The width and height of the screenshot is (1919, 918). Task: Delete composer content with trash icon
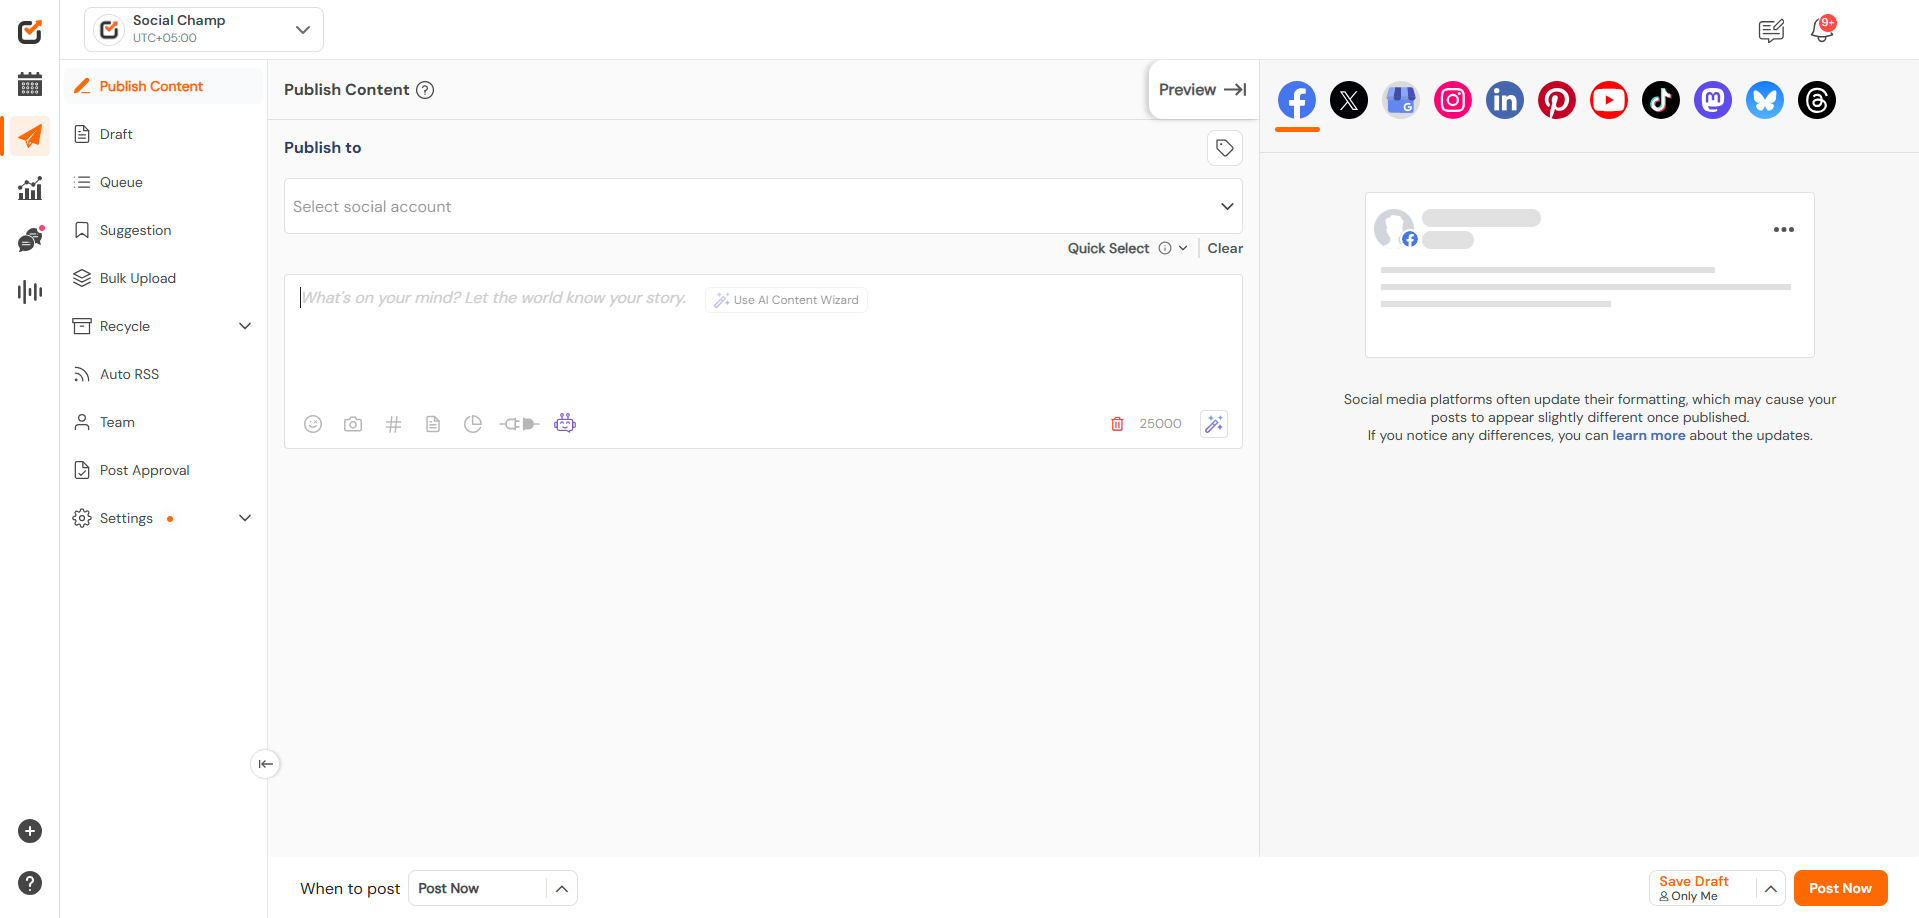[x=1117, y=424]
